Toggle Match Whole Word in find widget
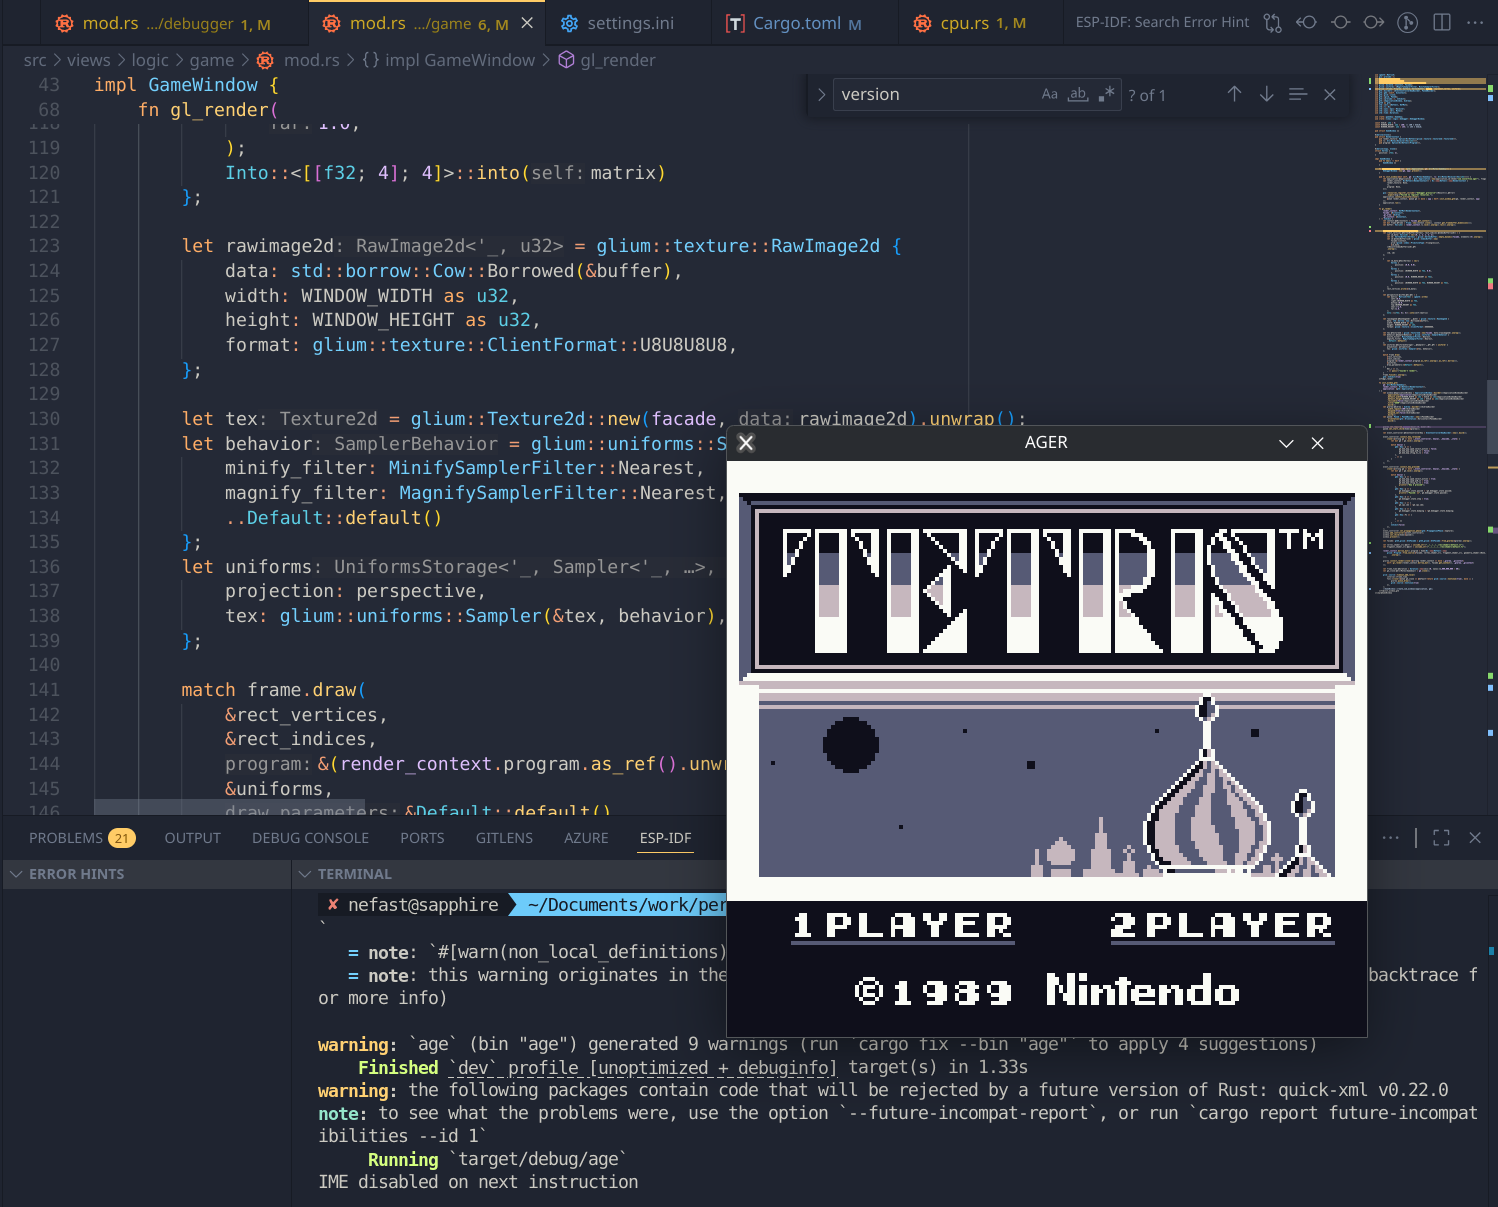 coord(1077,94)
